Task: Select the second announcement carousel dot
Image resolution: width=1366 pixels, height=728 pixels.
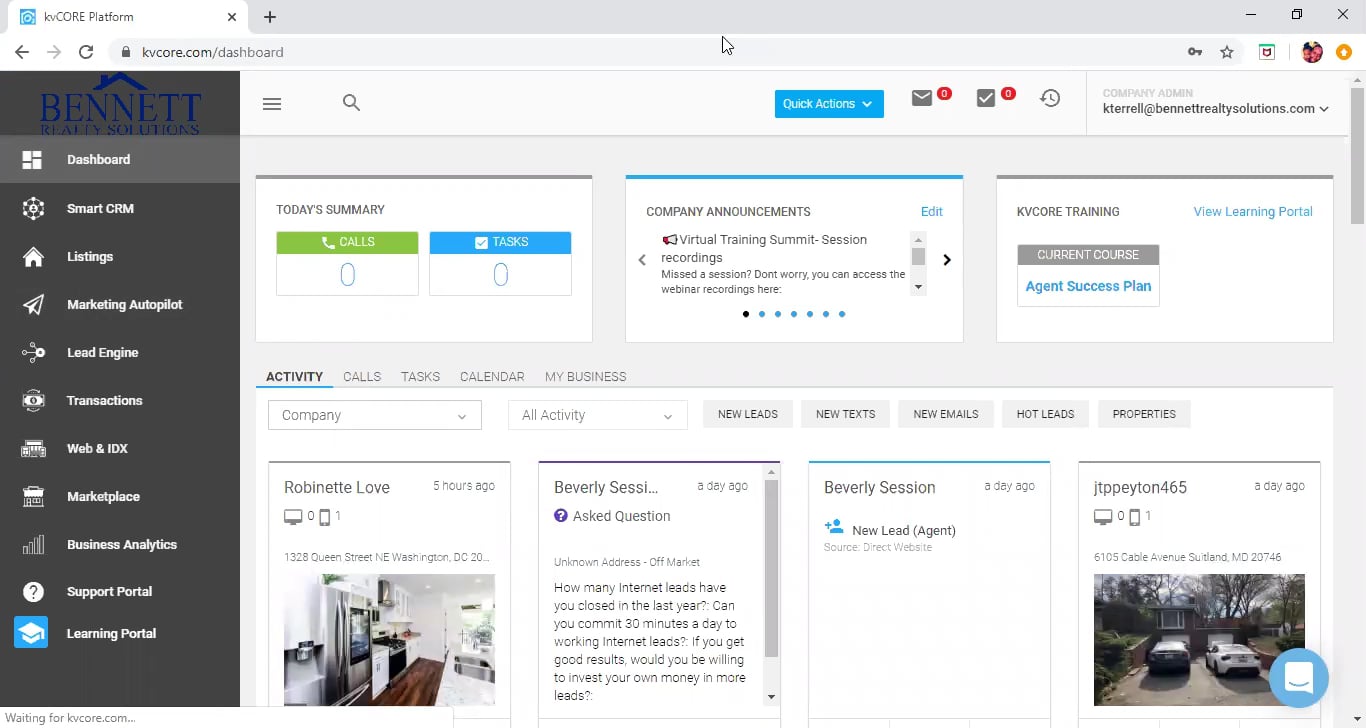Action: tap(762, 314)
